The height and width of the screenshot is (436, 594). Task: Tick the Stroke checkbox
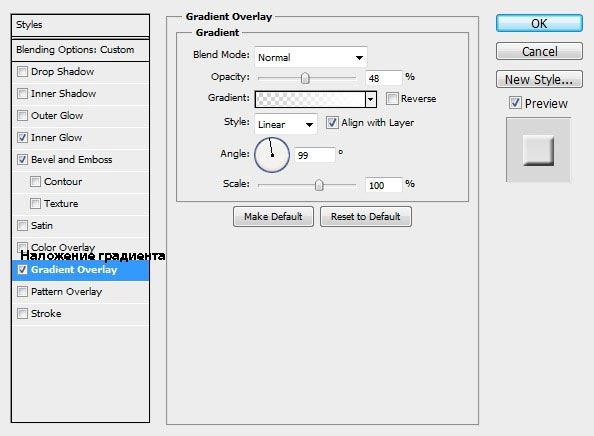pyautogui.click(x=22, y=313)
